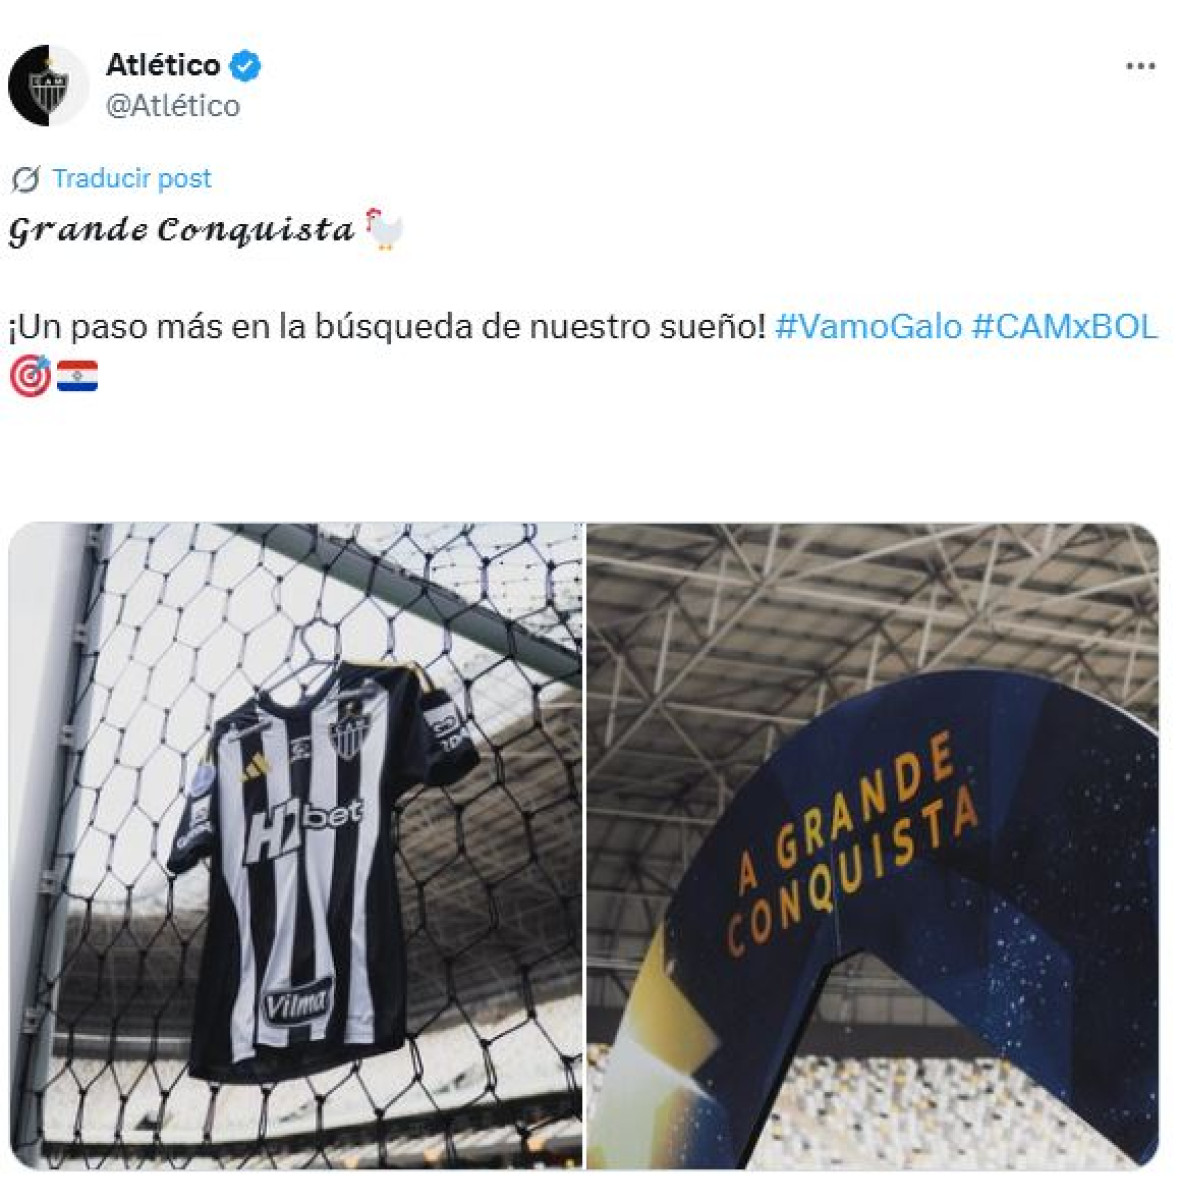This screenshot has width=1181, height=1200.
Task: Click the rooster emoji after Grande Conquista
Action: 384,229
